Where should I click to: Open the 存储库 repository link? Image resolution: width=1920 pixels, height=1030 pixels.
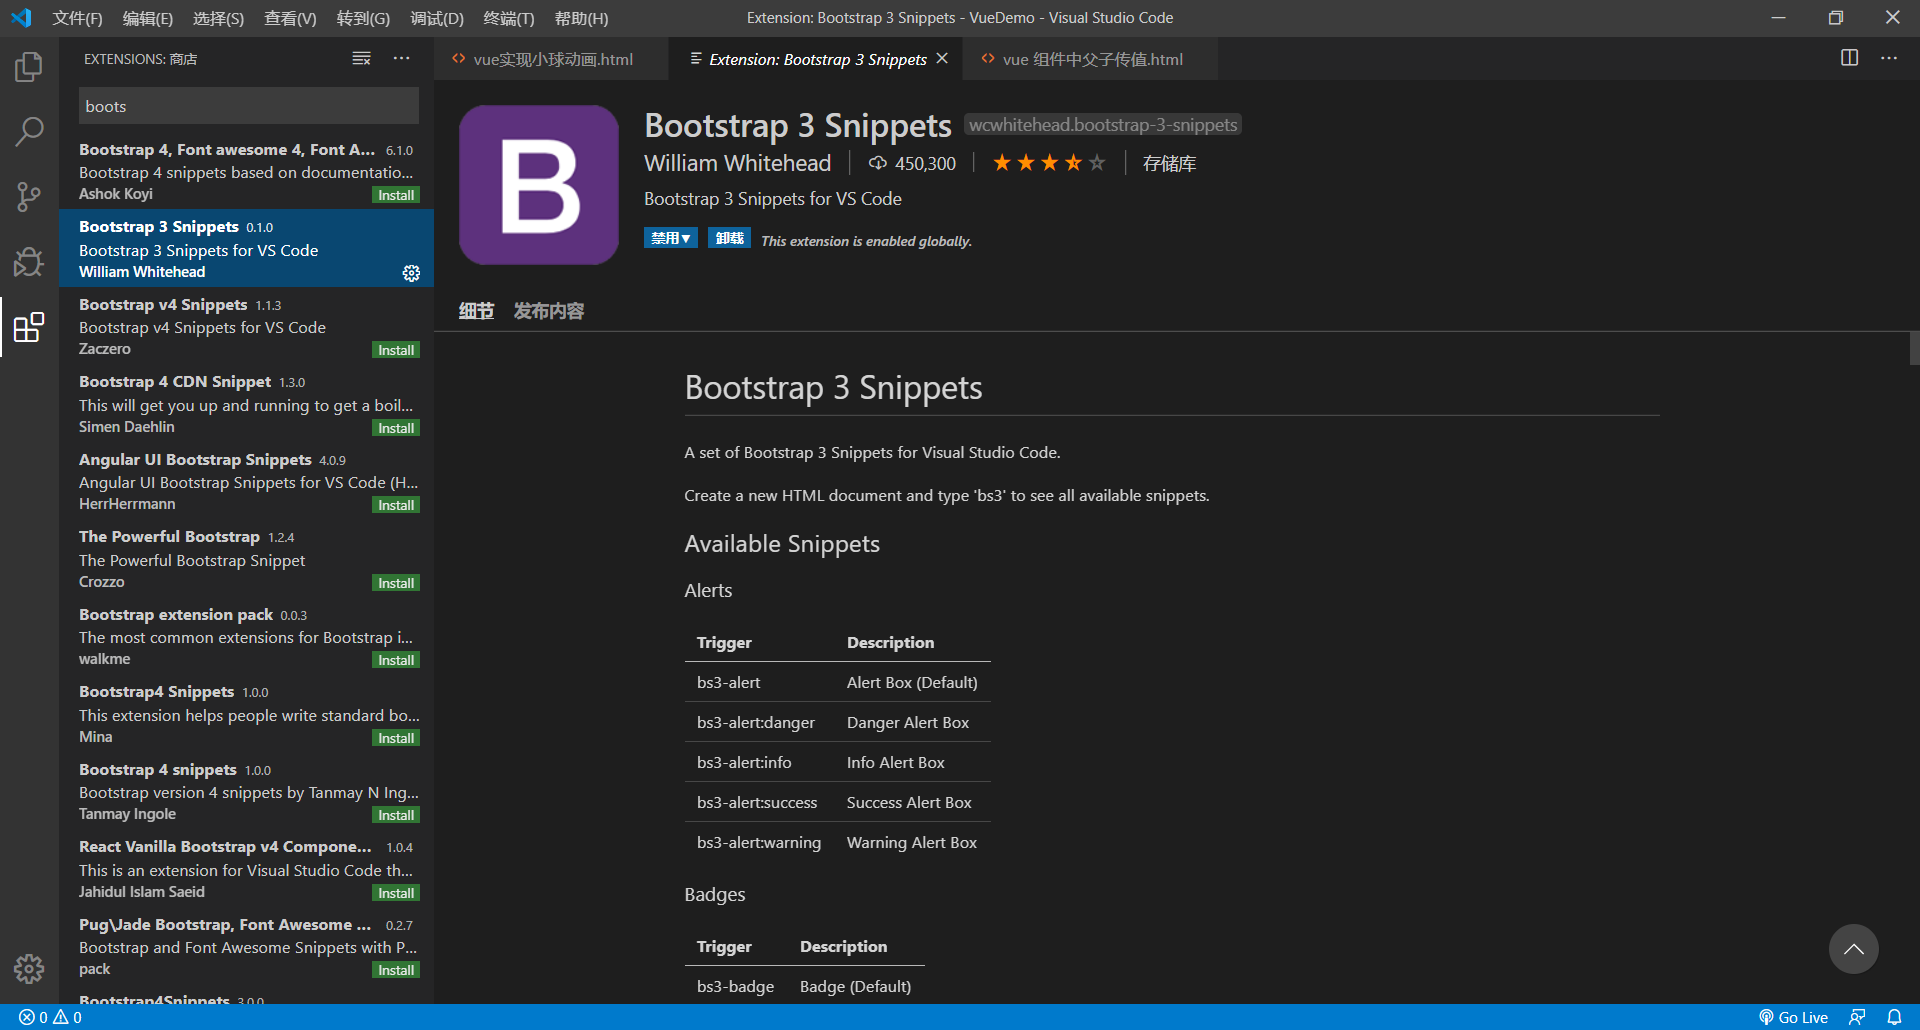(x=1169, y=163)
